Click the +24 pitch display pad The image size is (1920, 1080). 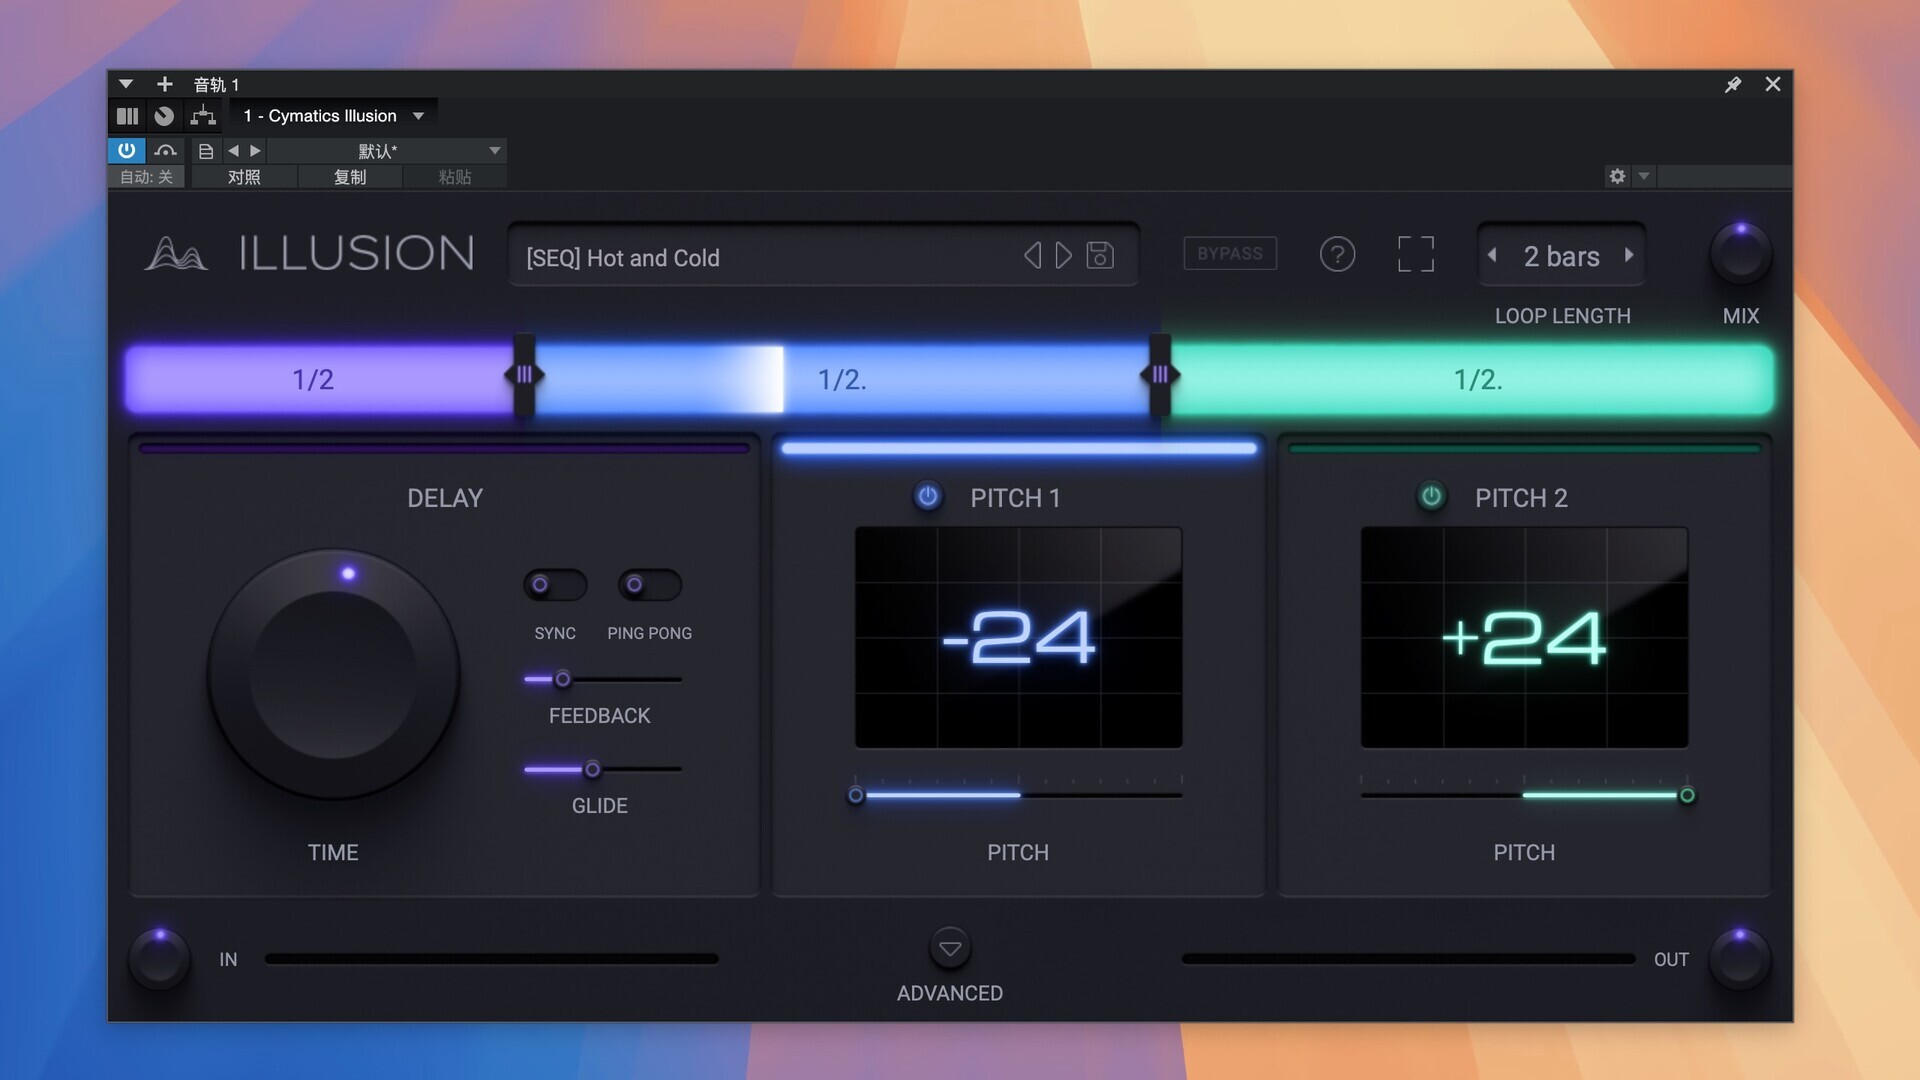[1524, 637]
